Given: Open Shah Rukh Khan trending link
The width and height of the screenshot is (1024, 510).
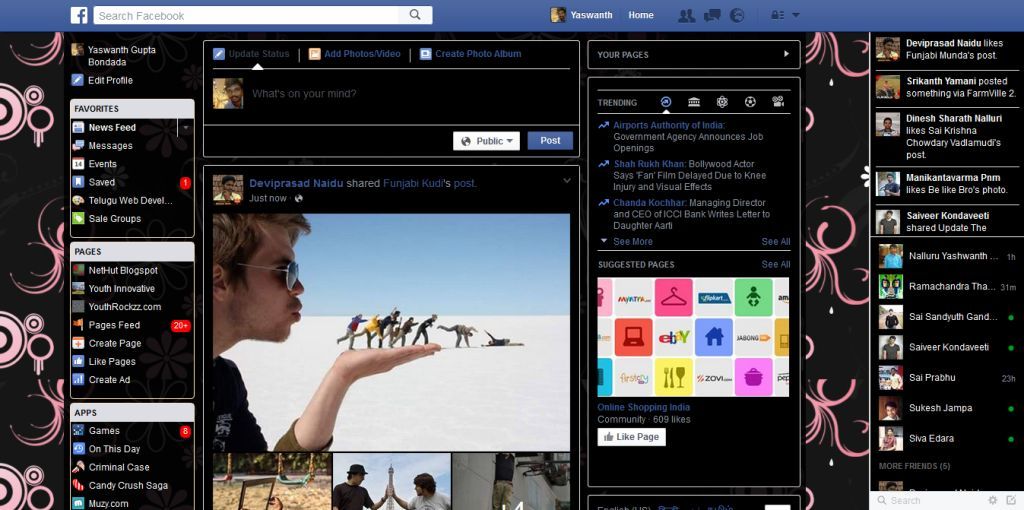Looking at the screenshot, I should pyautogui.click(x=649, y=164).
